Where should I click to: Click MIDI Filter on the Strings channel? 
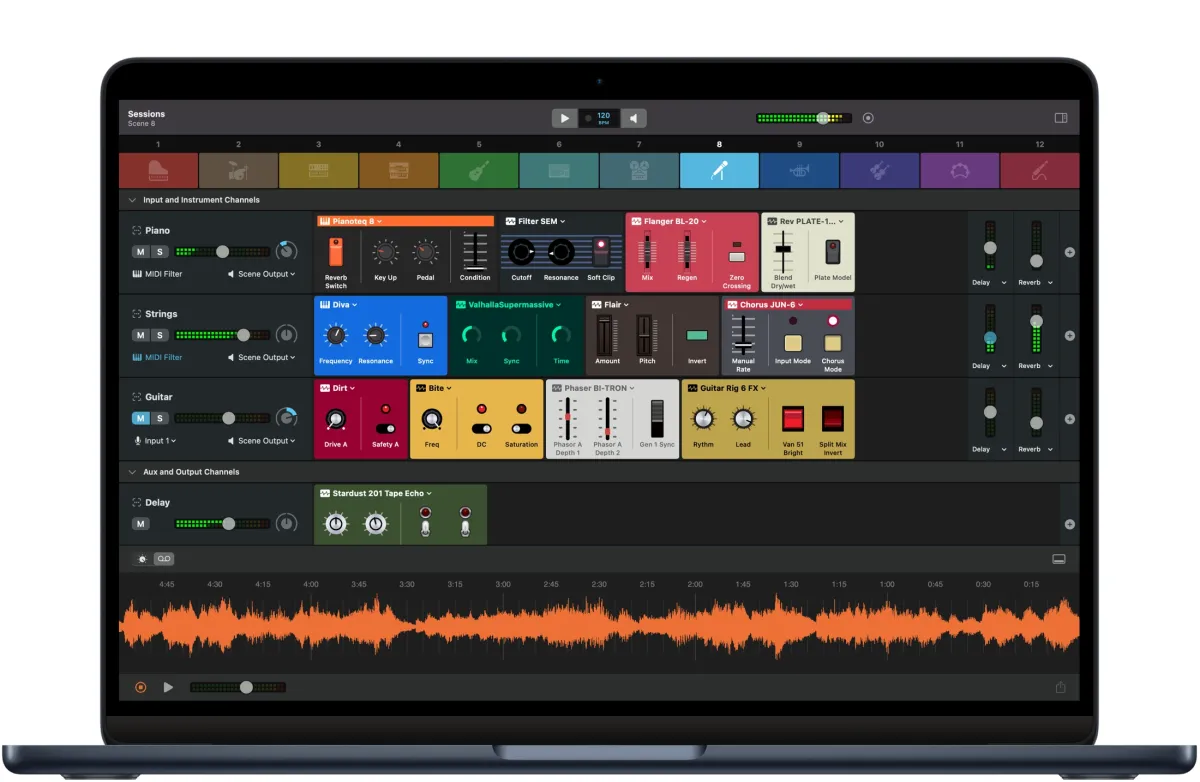tap(158, 357)
